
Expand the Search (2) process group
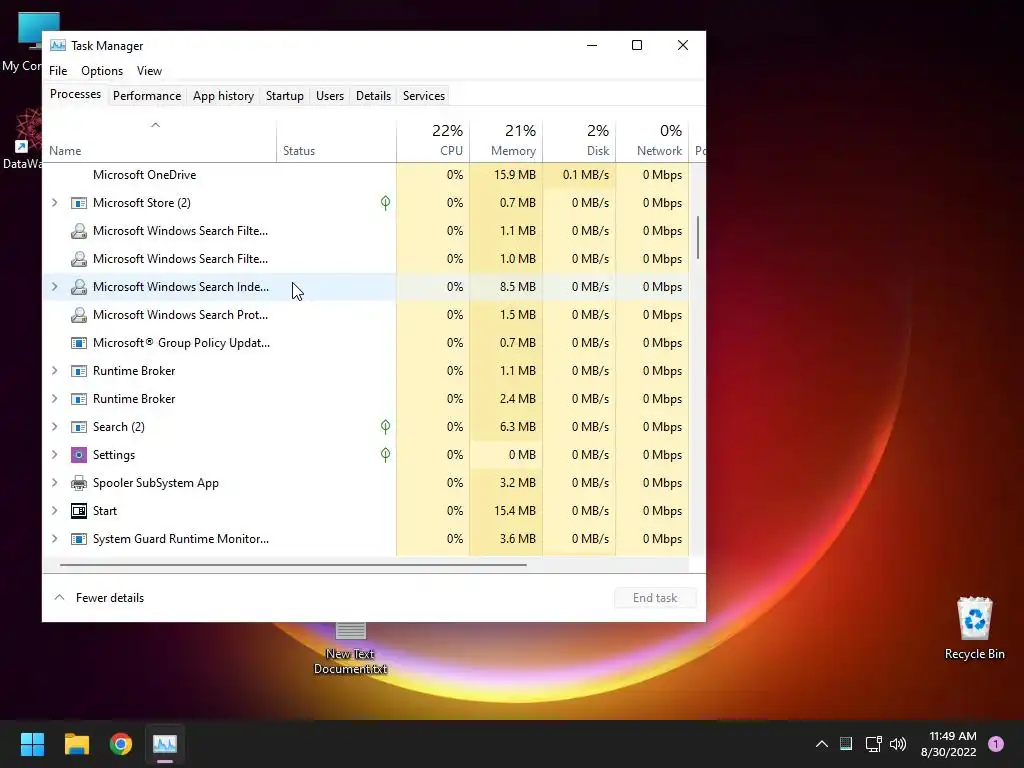(55, 427)
